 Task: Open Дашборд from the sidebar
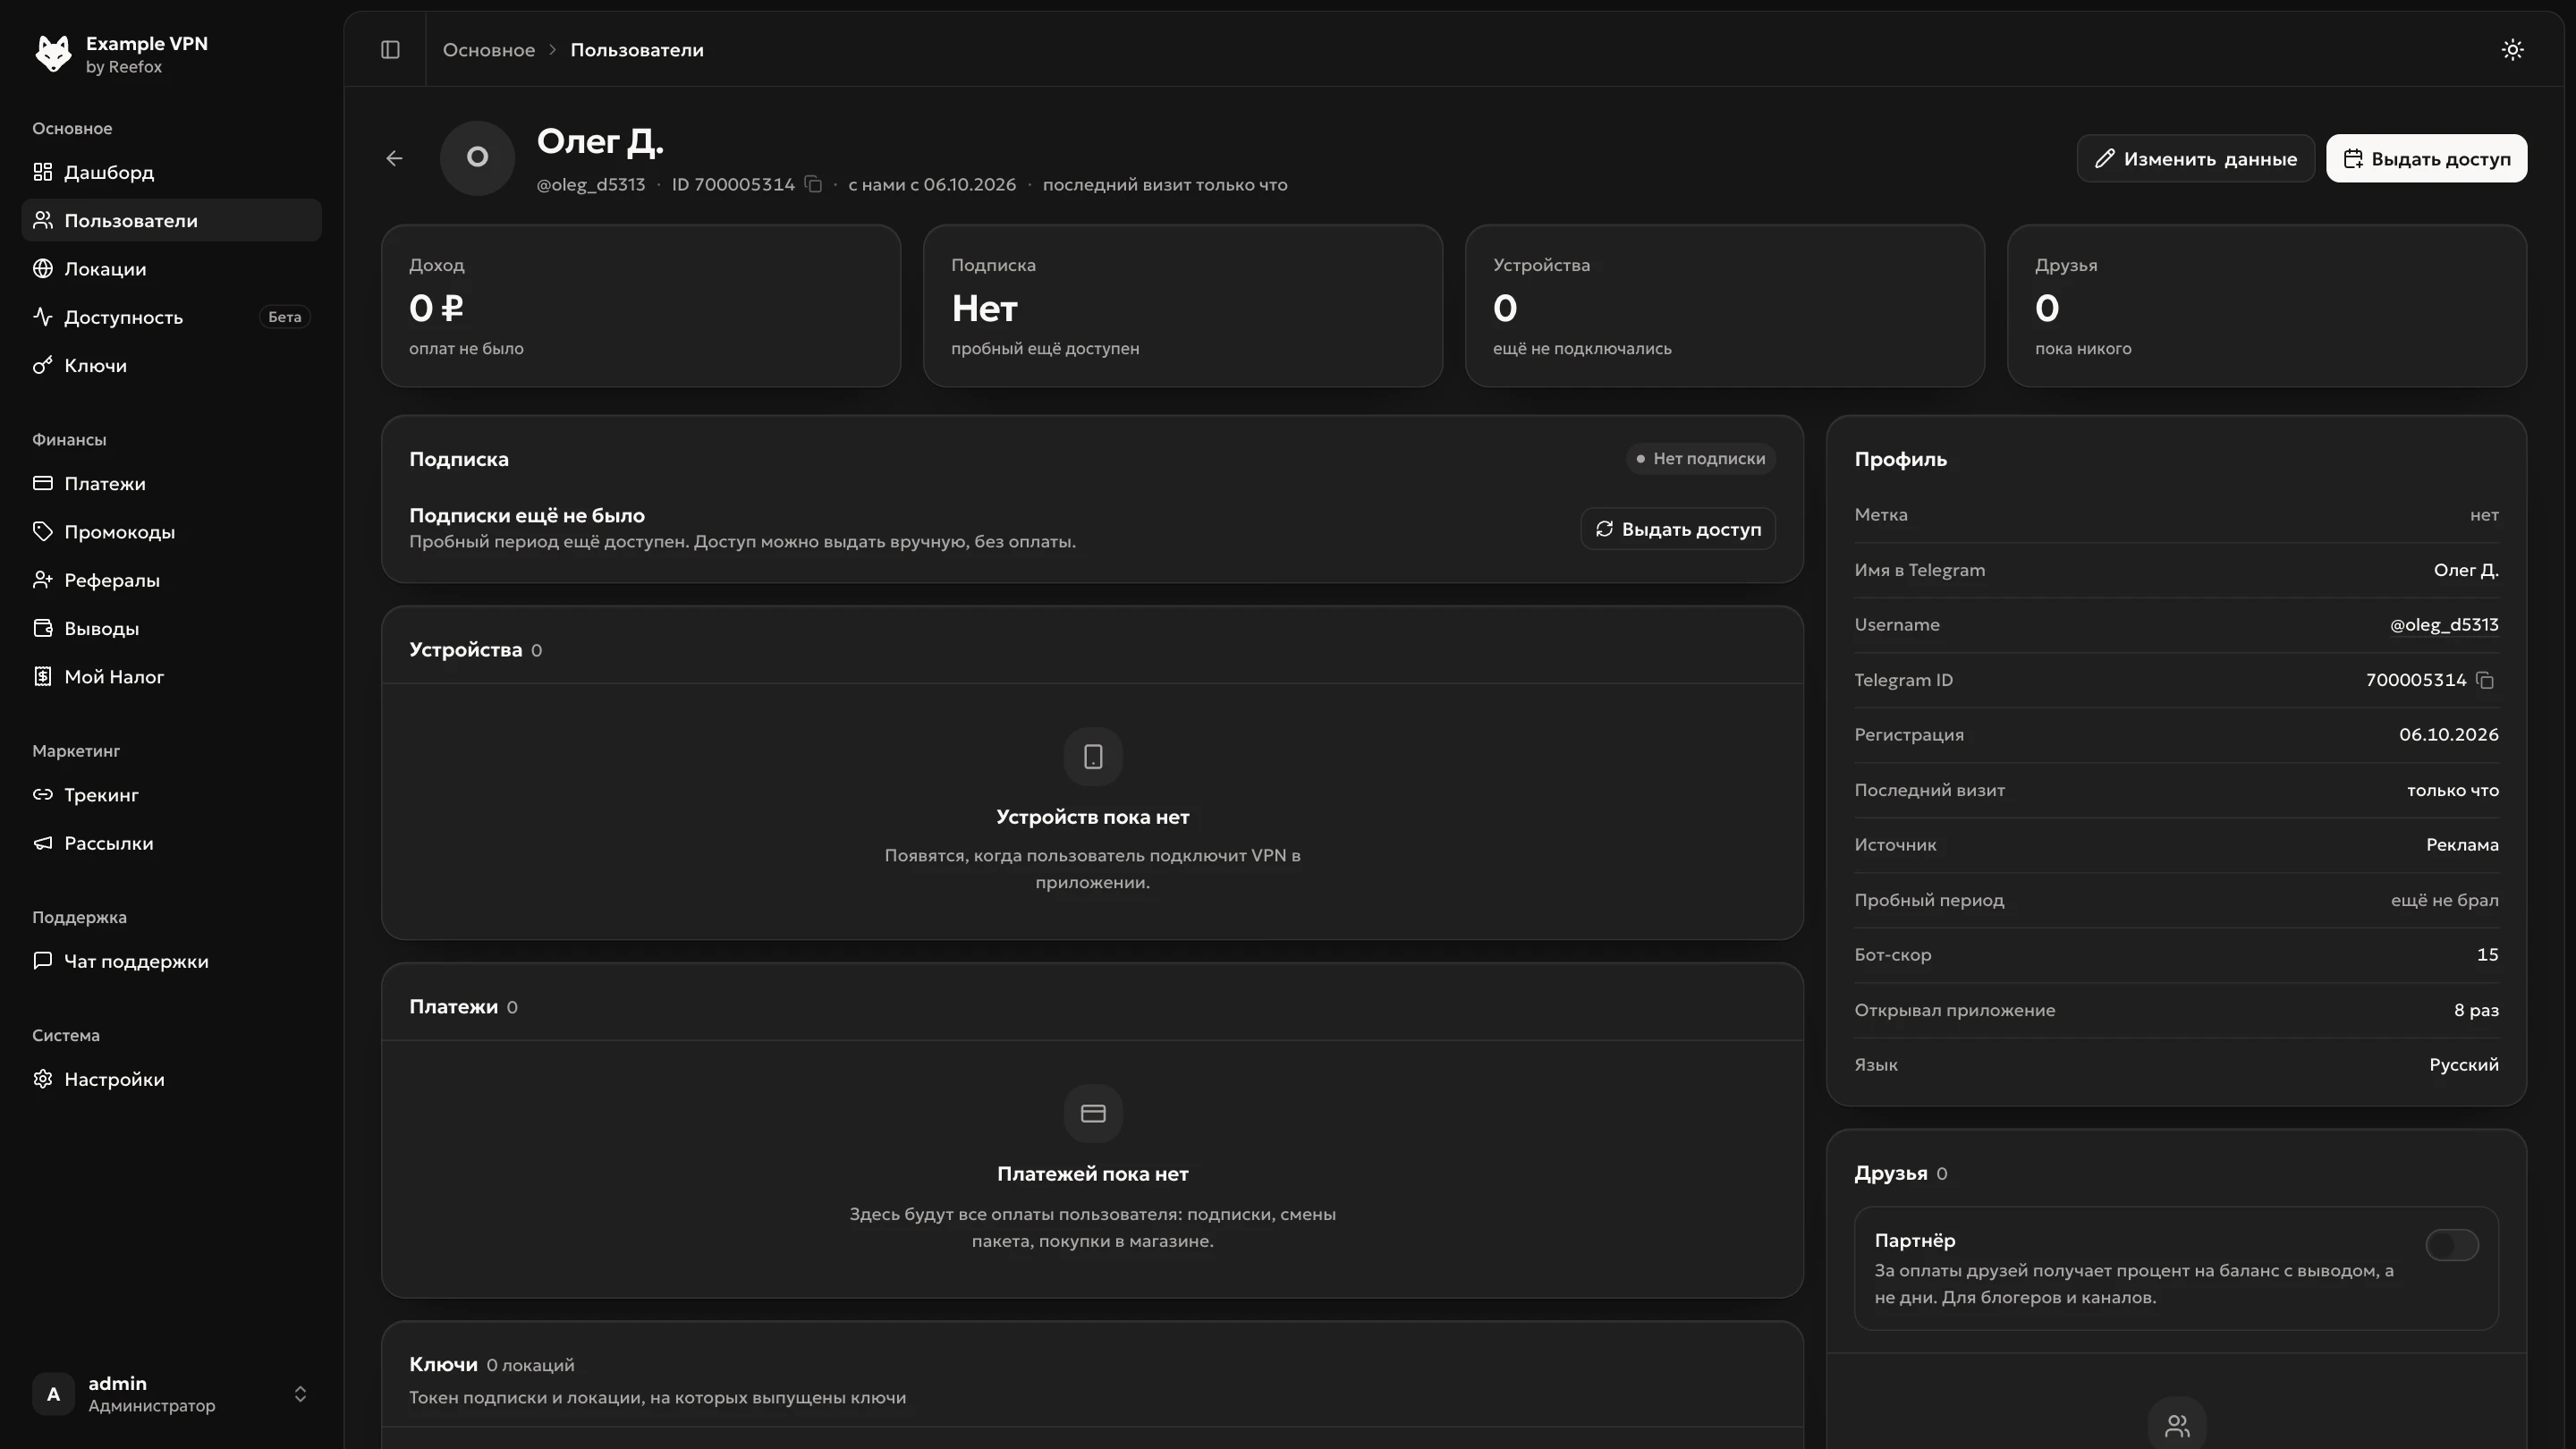tap(171, 172)
